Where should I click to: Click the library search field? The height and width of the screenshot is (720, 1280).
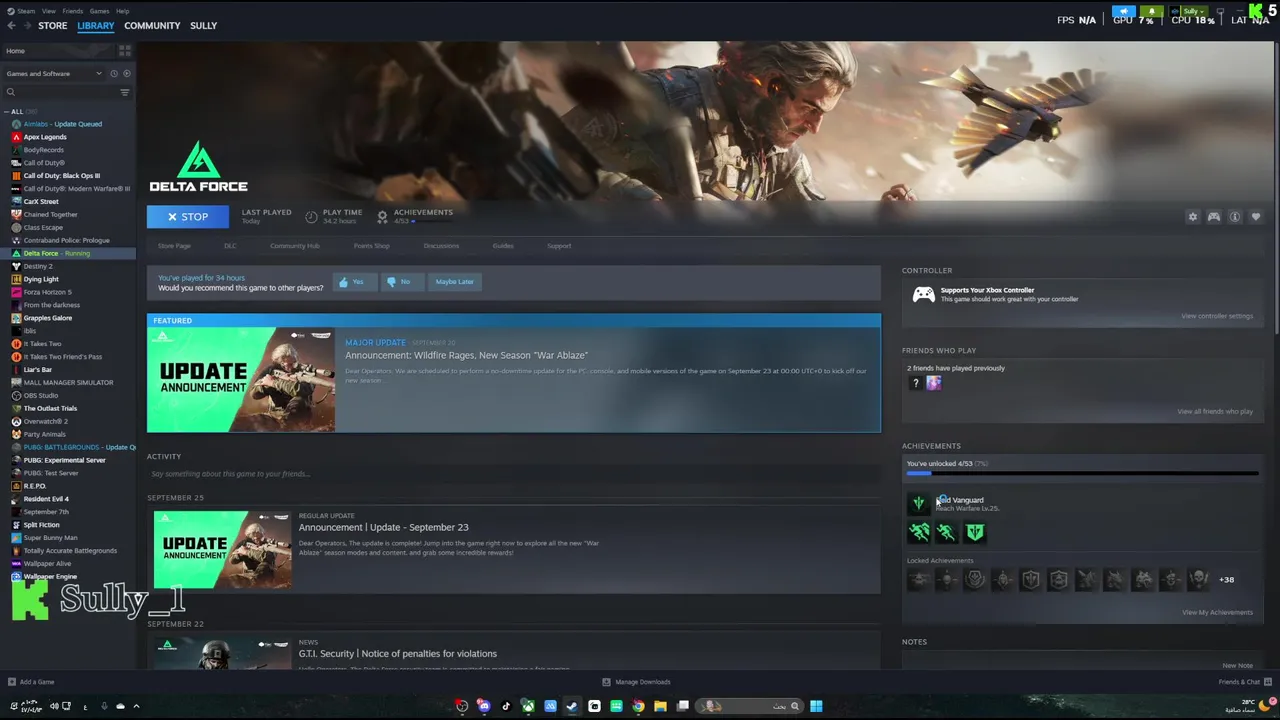[x=60, y=92]
